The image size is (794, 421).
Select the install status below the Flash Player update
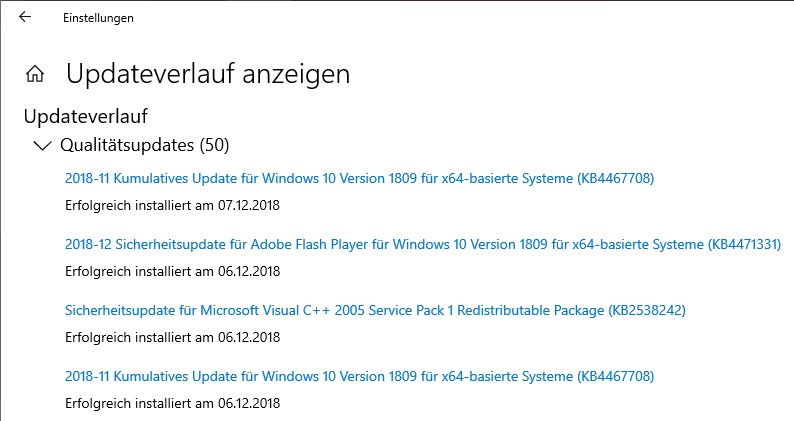tap(172, 271)
